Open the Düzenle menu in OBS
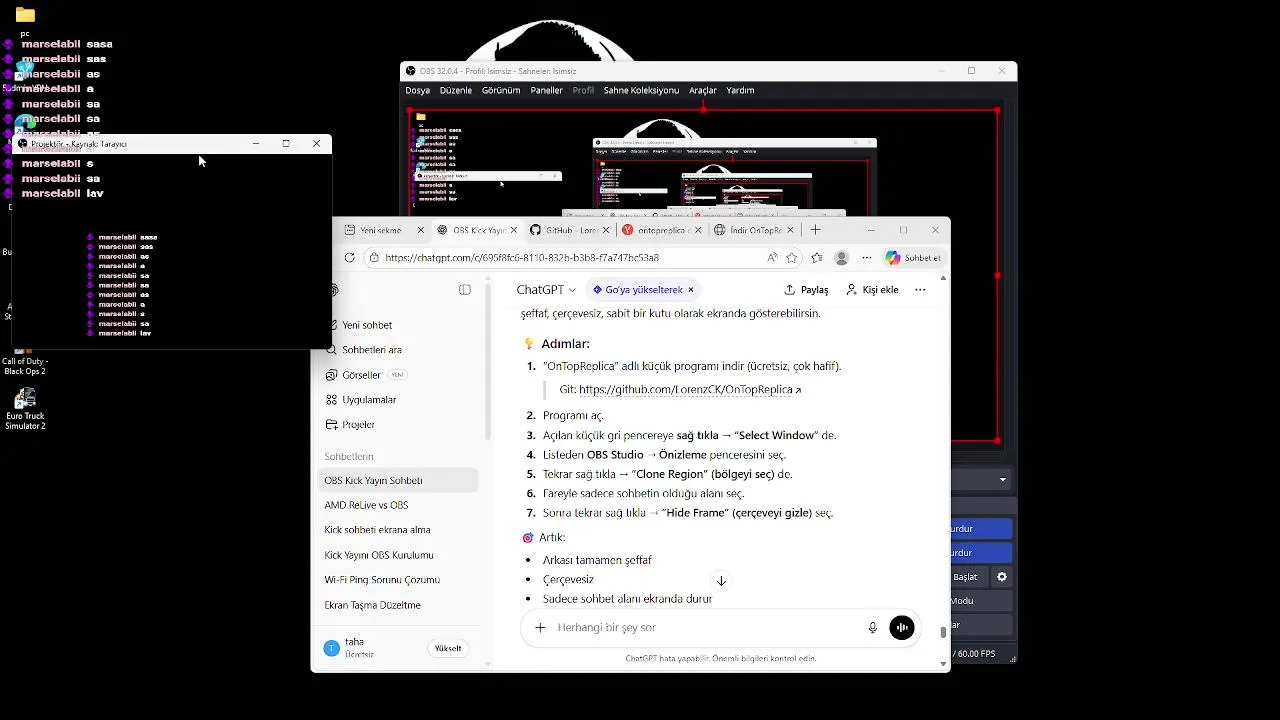Image resolution: width=1280 pixels, height=720 pixels. pos(456,90)
